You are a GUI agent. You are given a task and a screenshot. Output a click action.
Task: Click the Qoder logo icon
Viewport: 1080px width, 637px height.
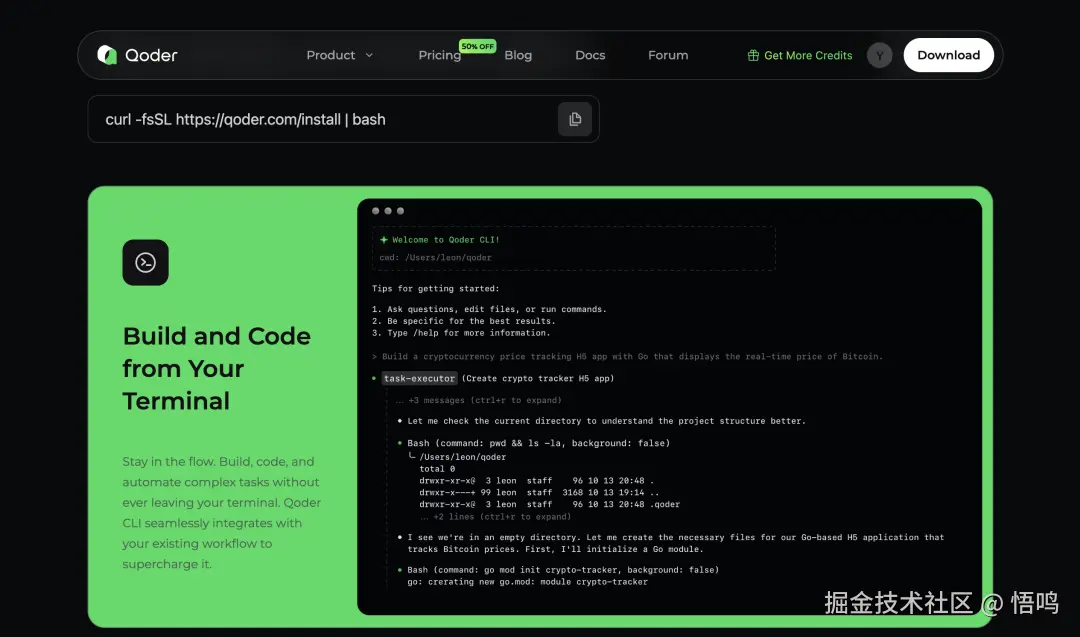[107, 55]
